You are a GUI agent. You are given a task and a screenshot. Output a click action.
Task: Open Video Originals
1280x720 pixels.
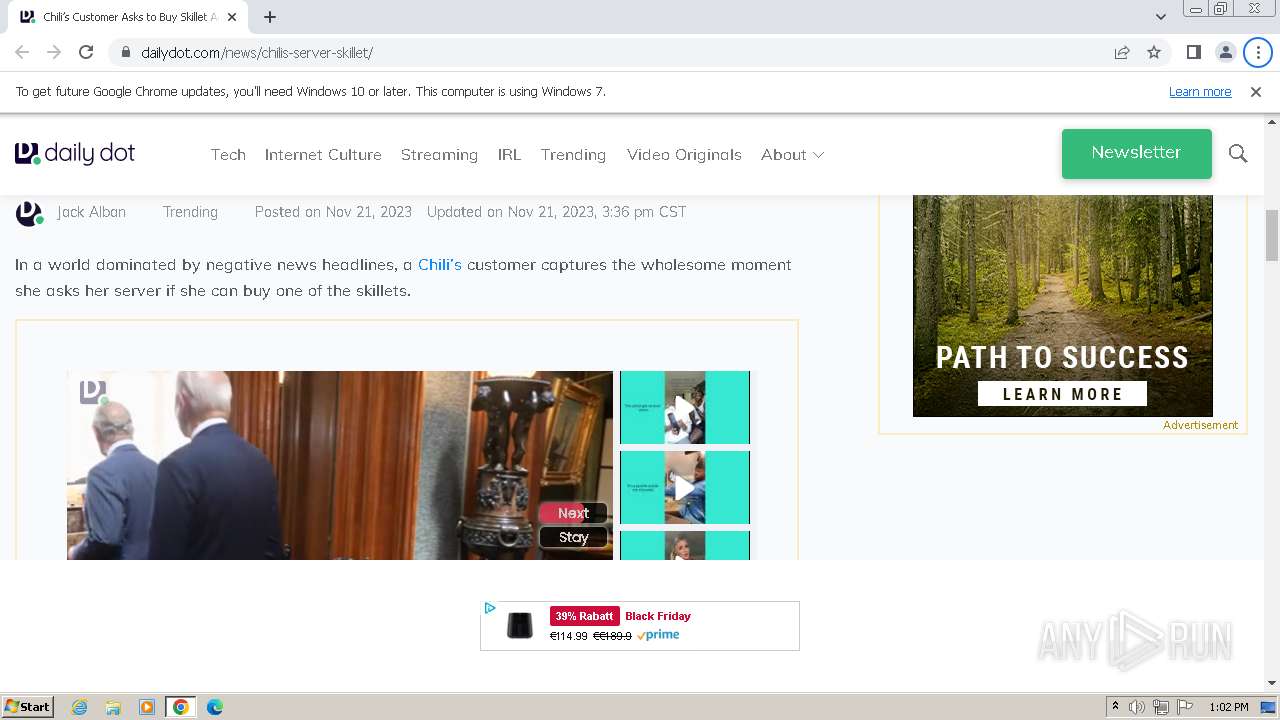(x=684, y=154)
